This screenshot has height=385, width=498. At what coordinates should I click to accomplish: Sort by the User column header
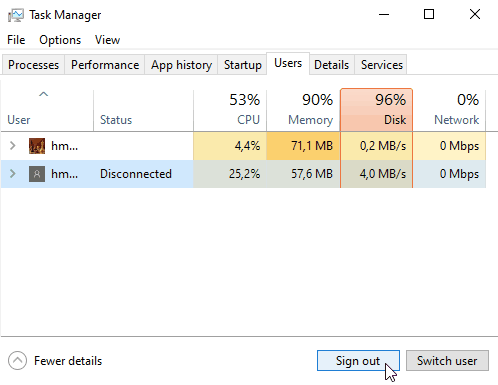[x=47, y=111]
